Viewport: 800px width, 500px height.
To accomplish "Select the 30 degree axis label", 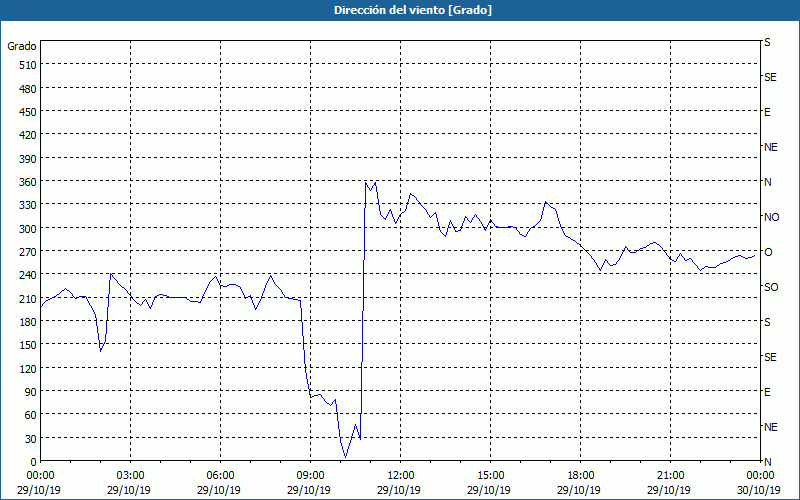I will [x=31, y=439].
